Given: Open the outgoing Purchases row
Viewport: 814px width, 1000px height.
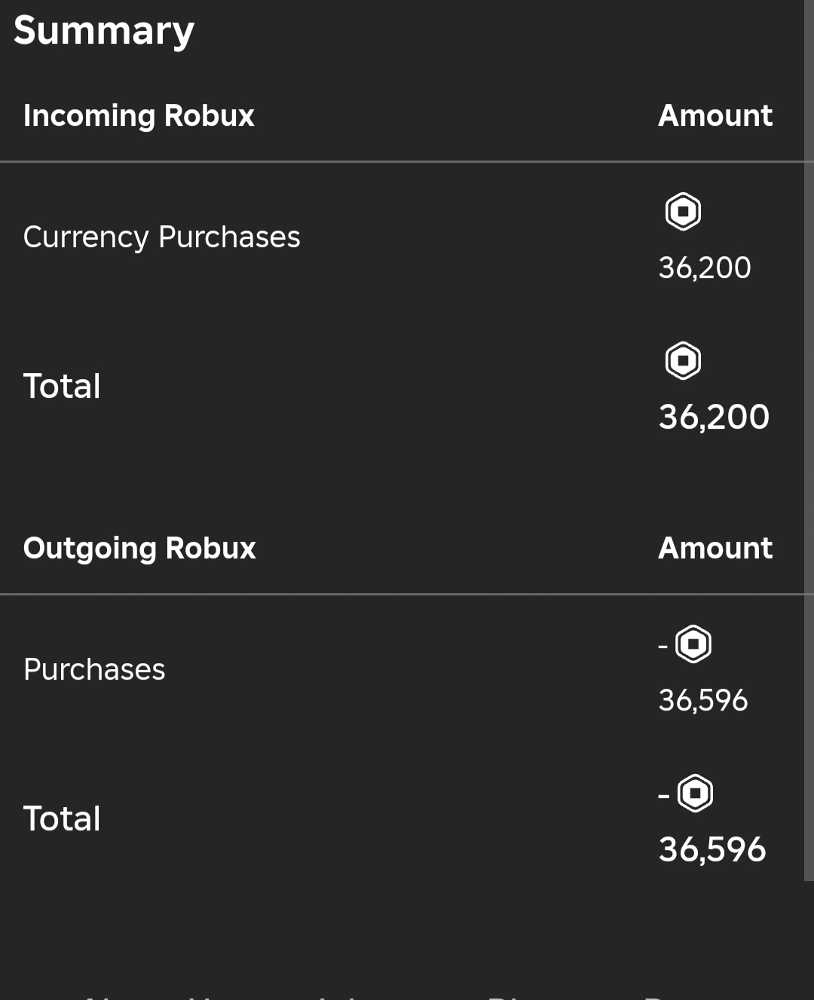Looking at the screenshot, I should click(94, 669).
